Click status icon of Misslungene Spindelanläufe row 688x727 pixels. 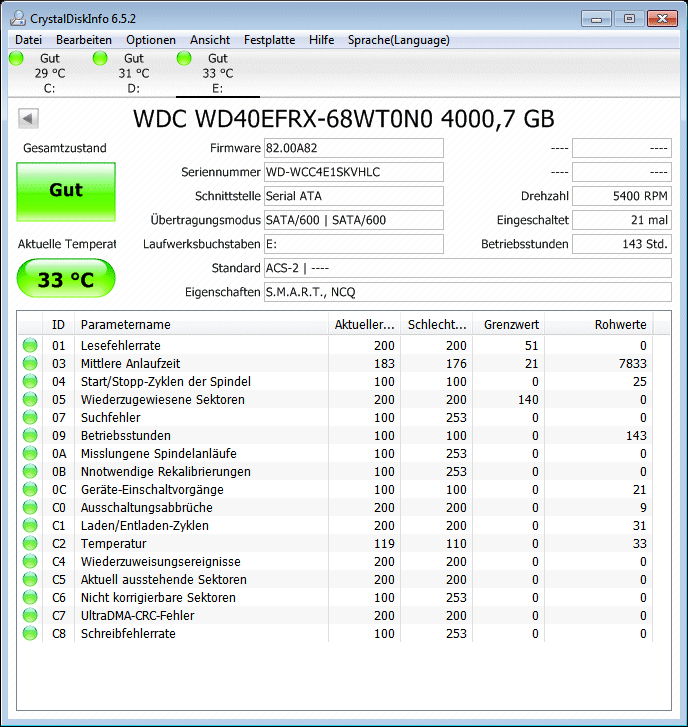point(30,453)
